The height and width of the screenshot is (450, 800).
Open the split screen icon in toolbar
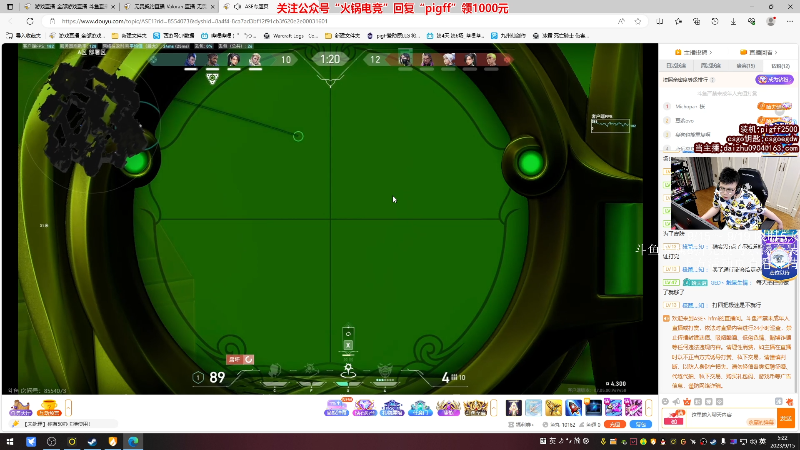(x=660, y=21)
